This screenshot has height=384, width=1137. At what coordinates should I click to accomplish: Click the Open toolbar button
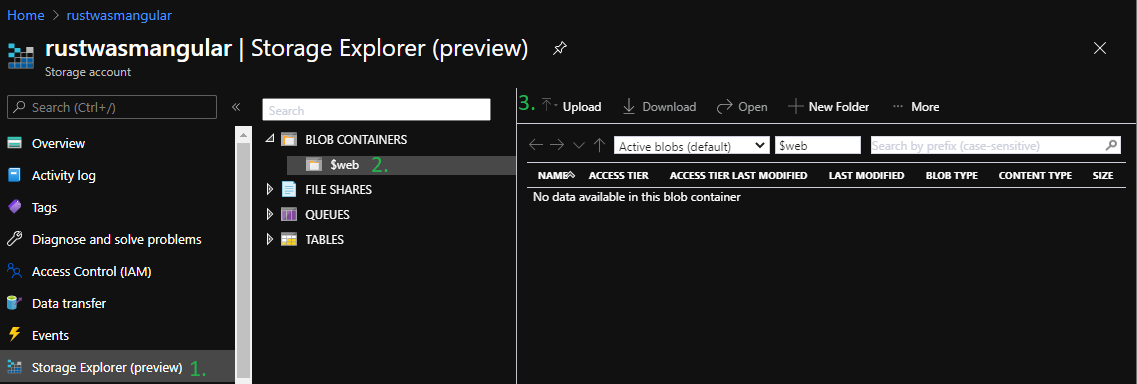click(742, 107)
